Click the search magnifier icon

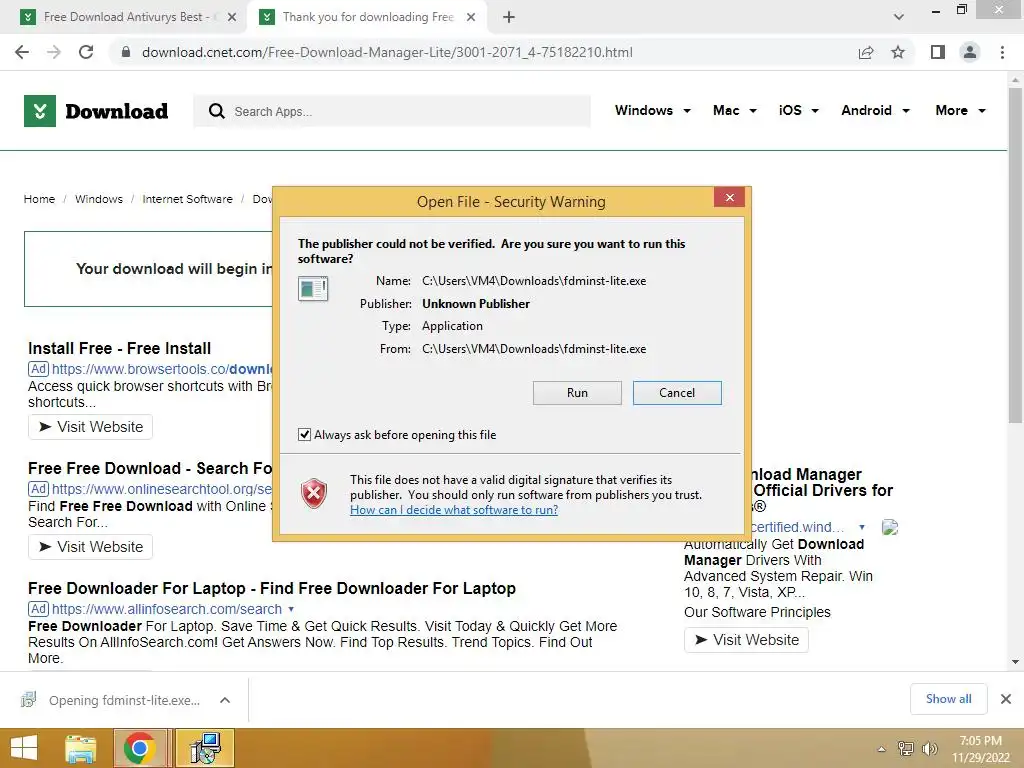click(217, 111)
